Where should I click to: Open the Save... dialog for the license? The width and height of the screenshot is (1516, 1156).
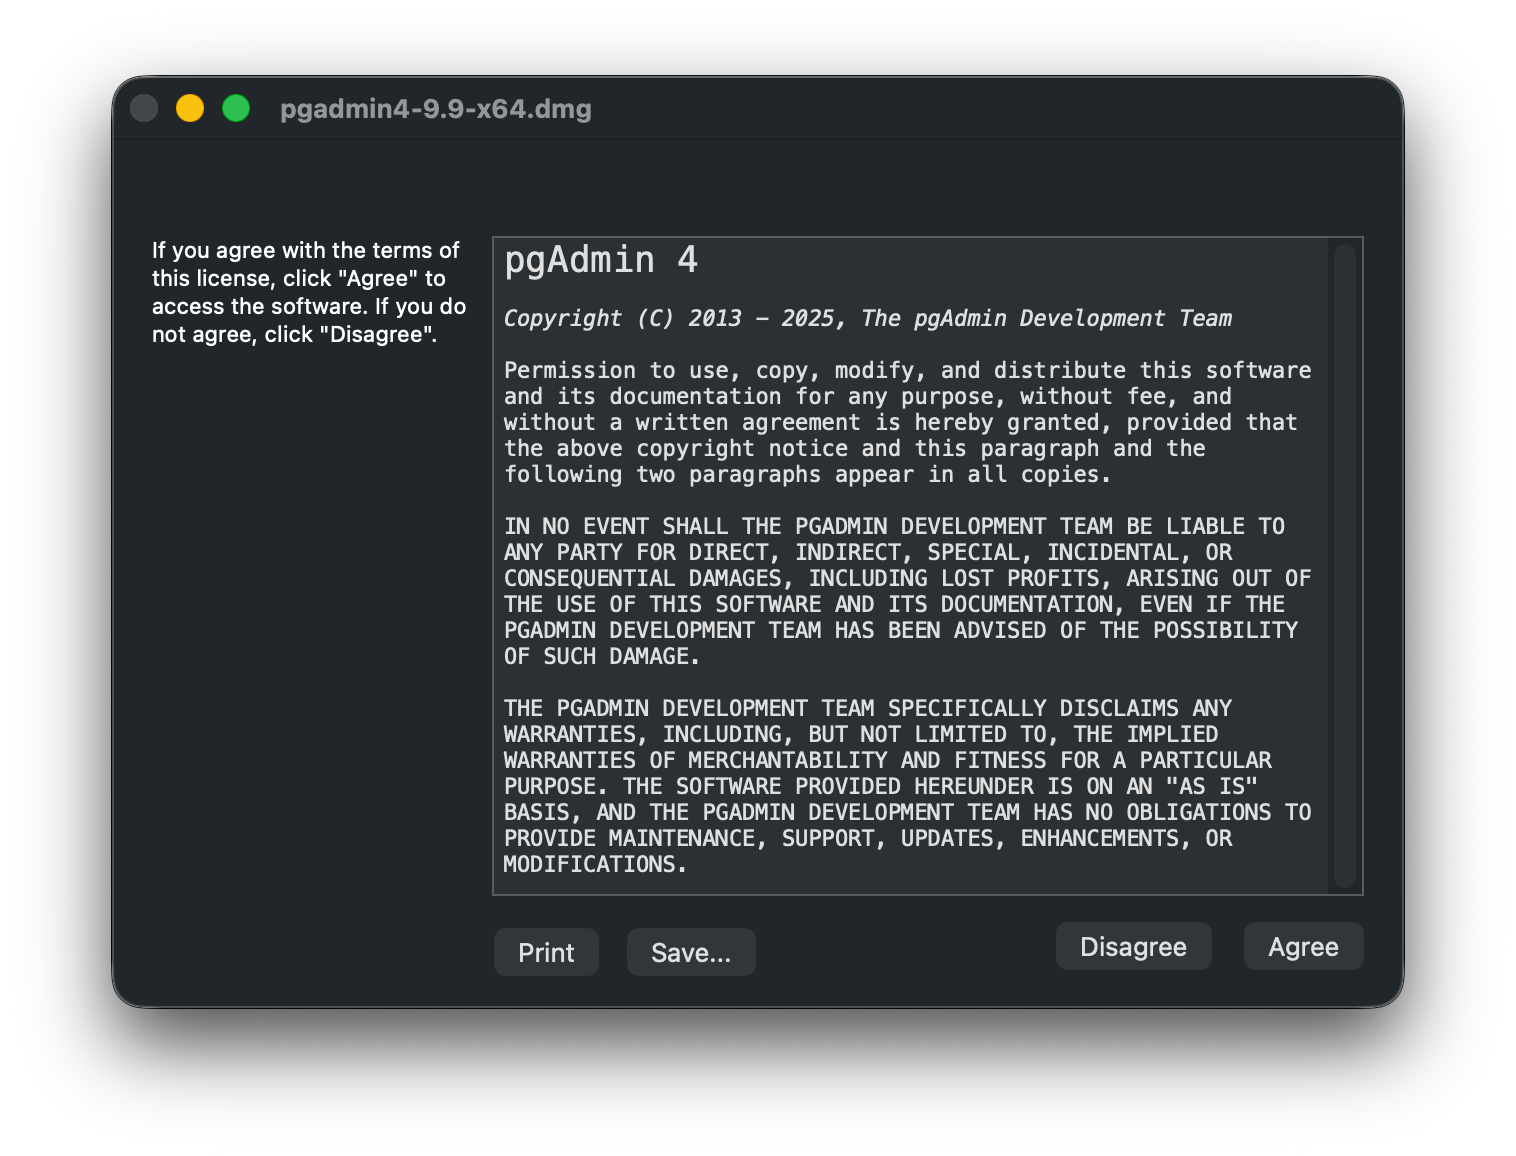[x=690, y=952]
